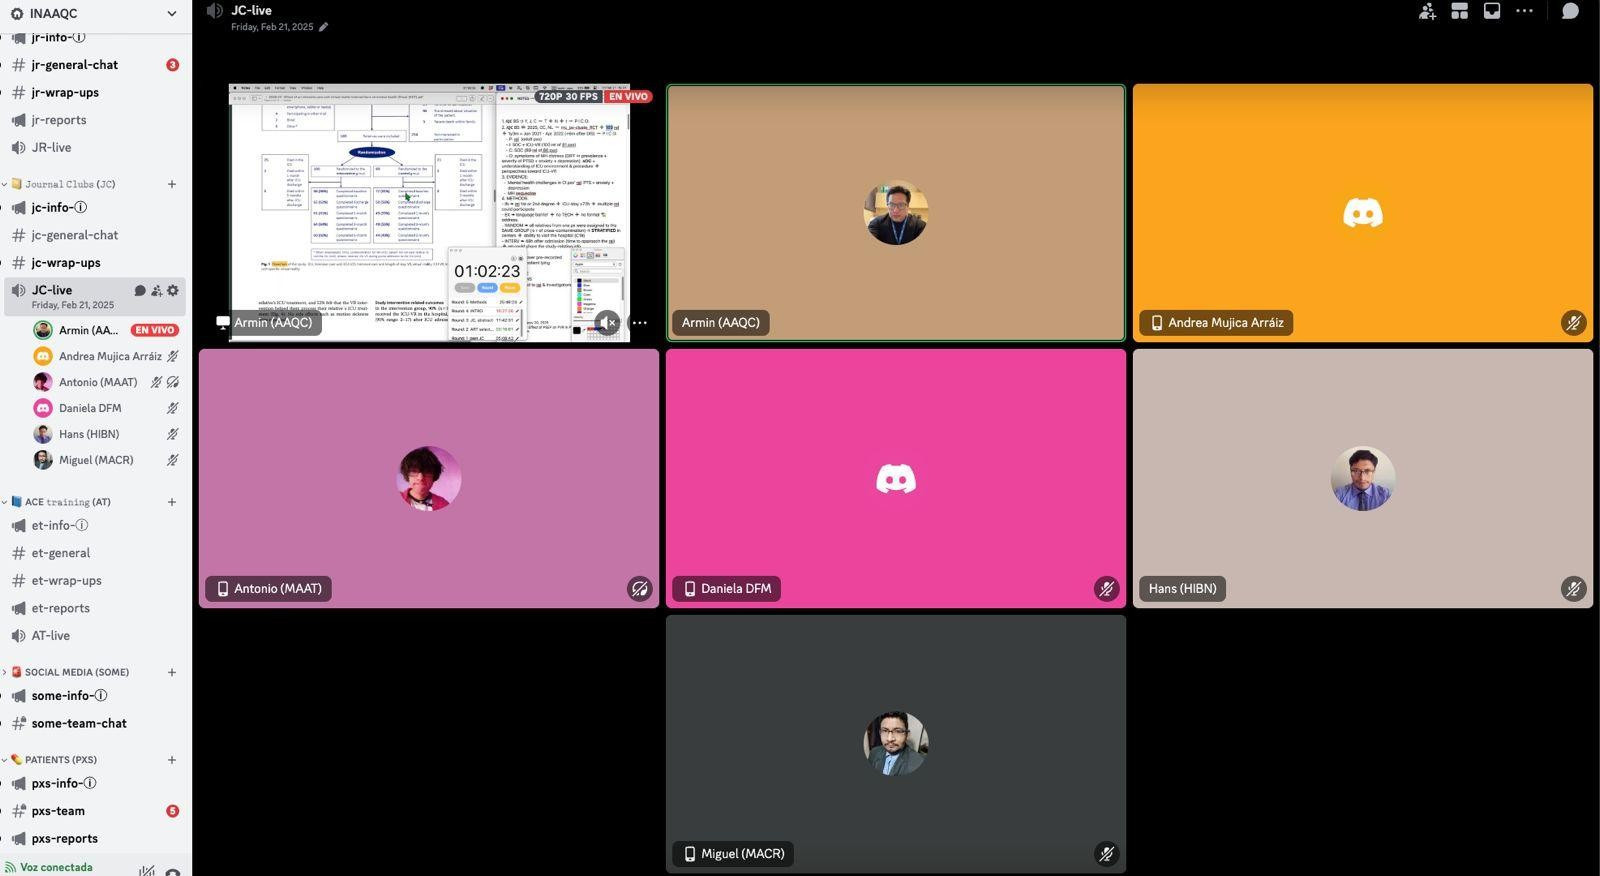Add a channel to SOCIAL MEDIA (SOME) category
The width and height of the screenshot is (1600, 876).
[x=172, y=672]
